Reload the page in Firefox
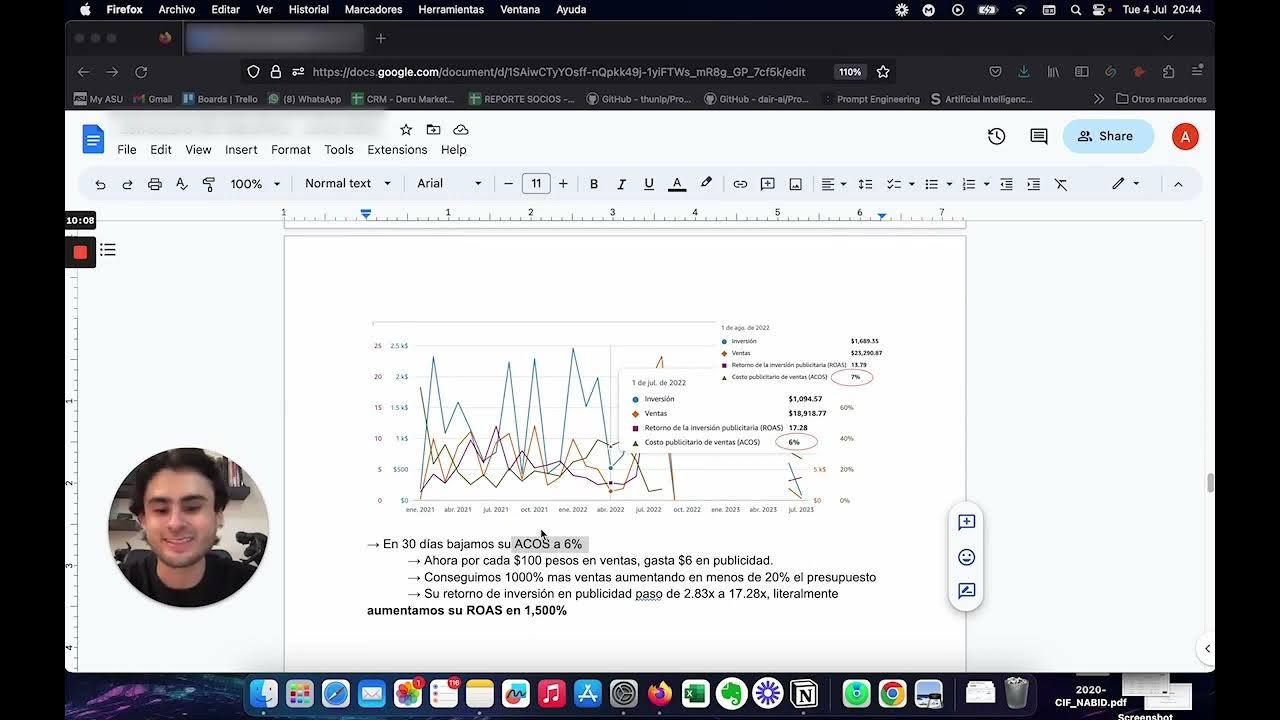The height and width of the screenshot is (720, 1280). [x=141, y=72]
